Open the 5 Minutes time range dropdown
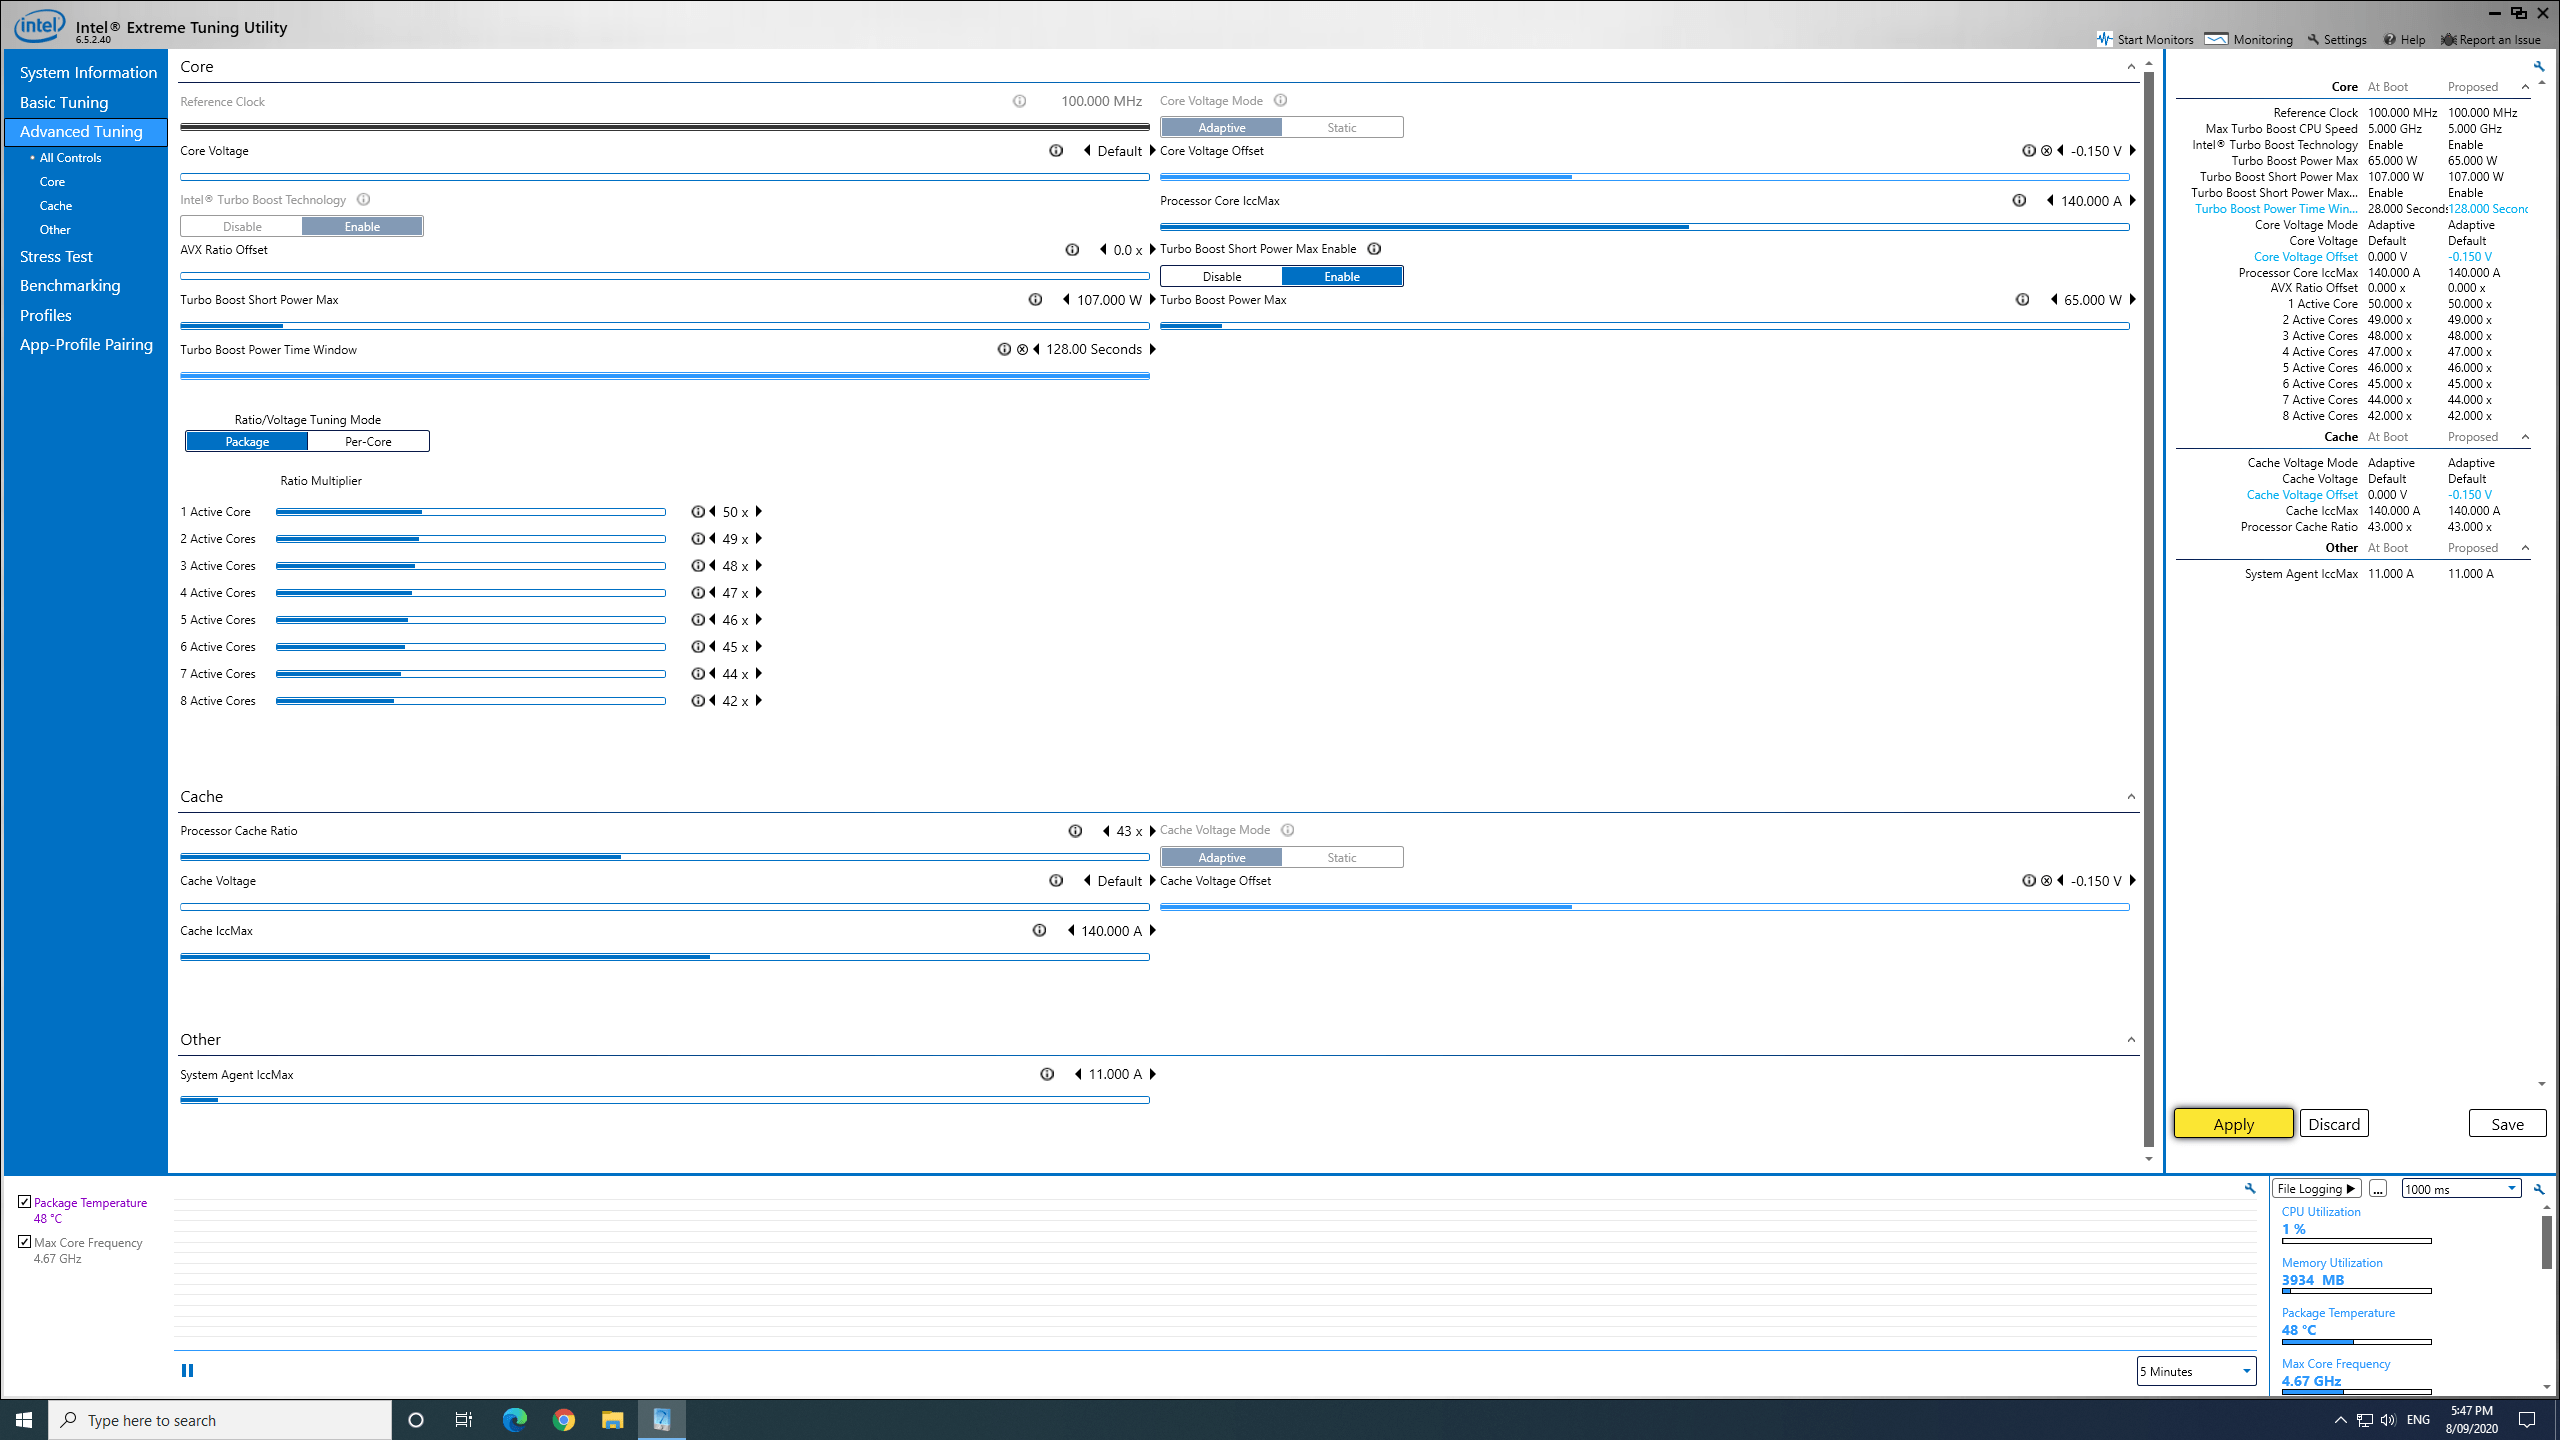 [x=2196, y=1371]
